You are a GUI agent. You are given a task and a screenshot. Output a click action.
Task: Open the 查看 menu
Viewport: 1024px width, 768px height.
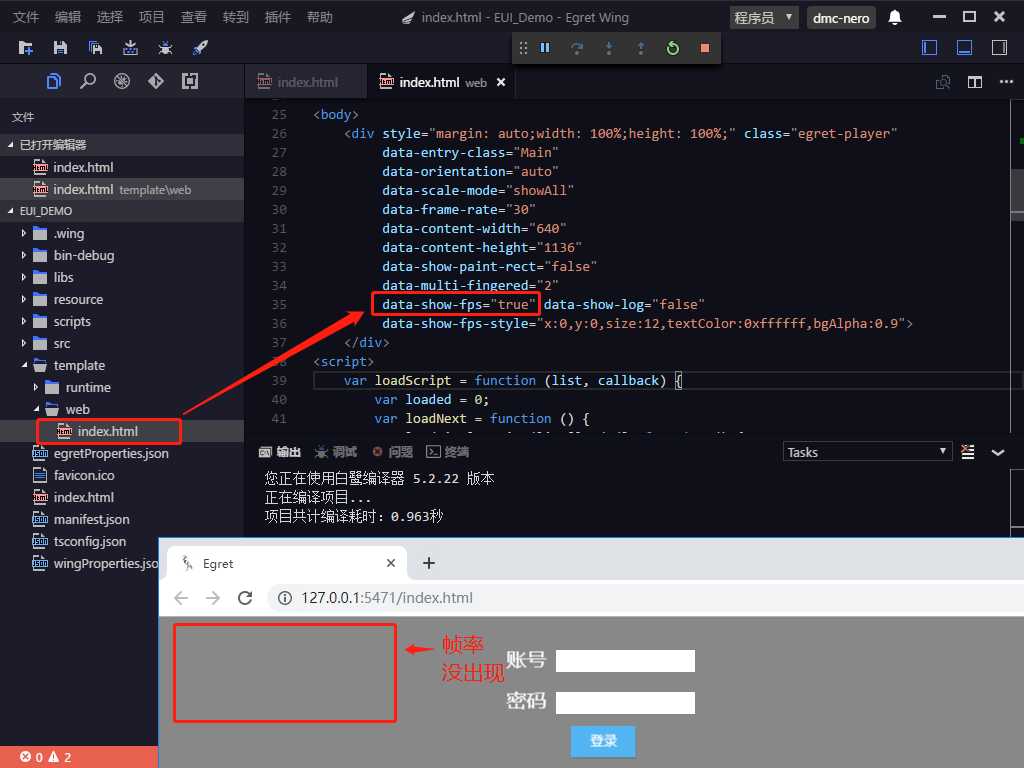[x=193, y=17]
